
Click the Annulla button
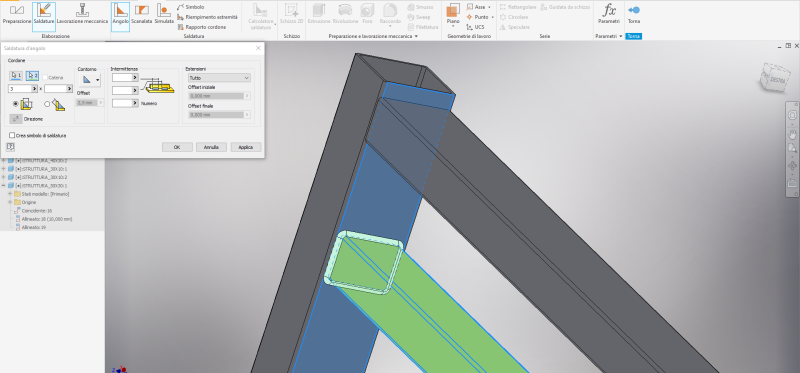coord(211,147)
